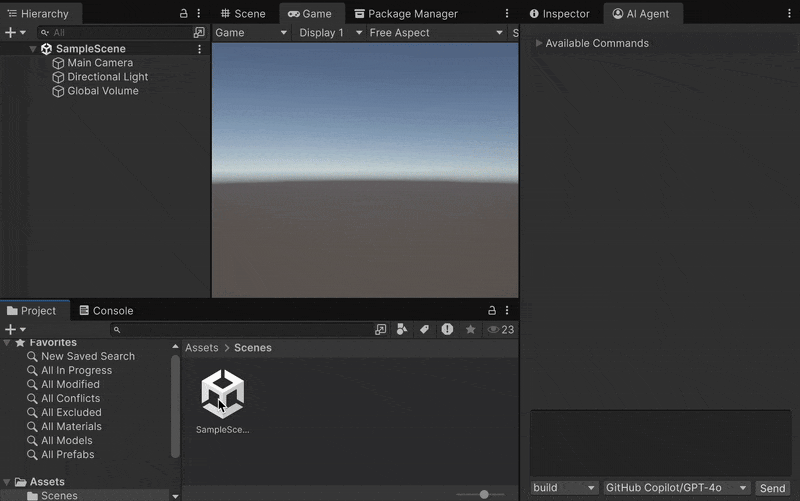Click the Project icon-size slider handle

(484, 494)
